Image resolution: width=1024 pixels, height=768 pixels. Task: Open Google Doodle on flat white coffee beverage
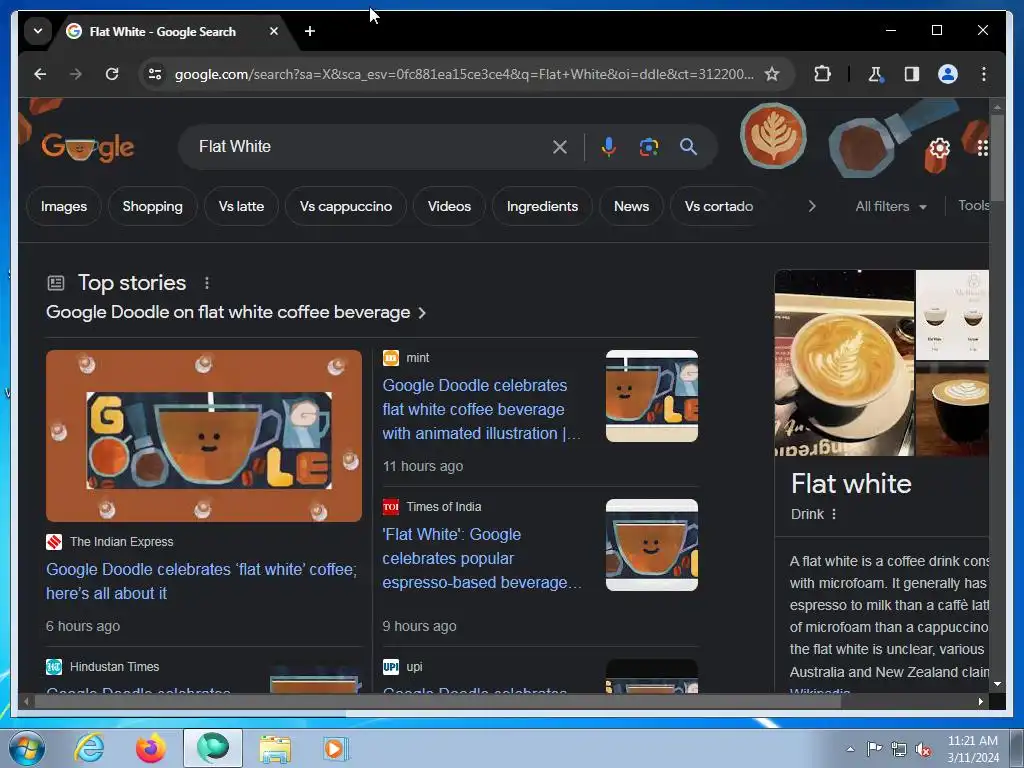coord(236,312)
